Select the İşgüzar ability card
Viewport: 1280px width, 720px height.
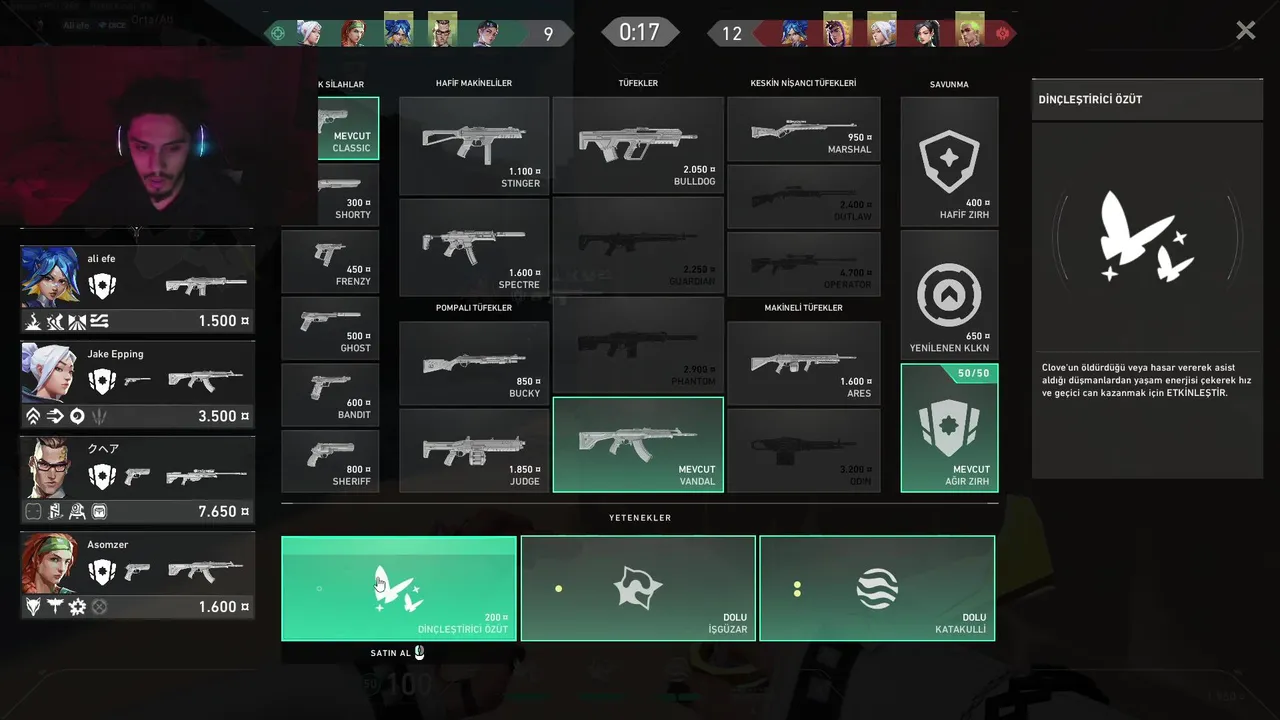(x=638, y=588)
